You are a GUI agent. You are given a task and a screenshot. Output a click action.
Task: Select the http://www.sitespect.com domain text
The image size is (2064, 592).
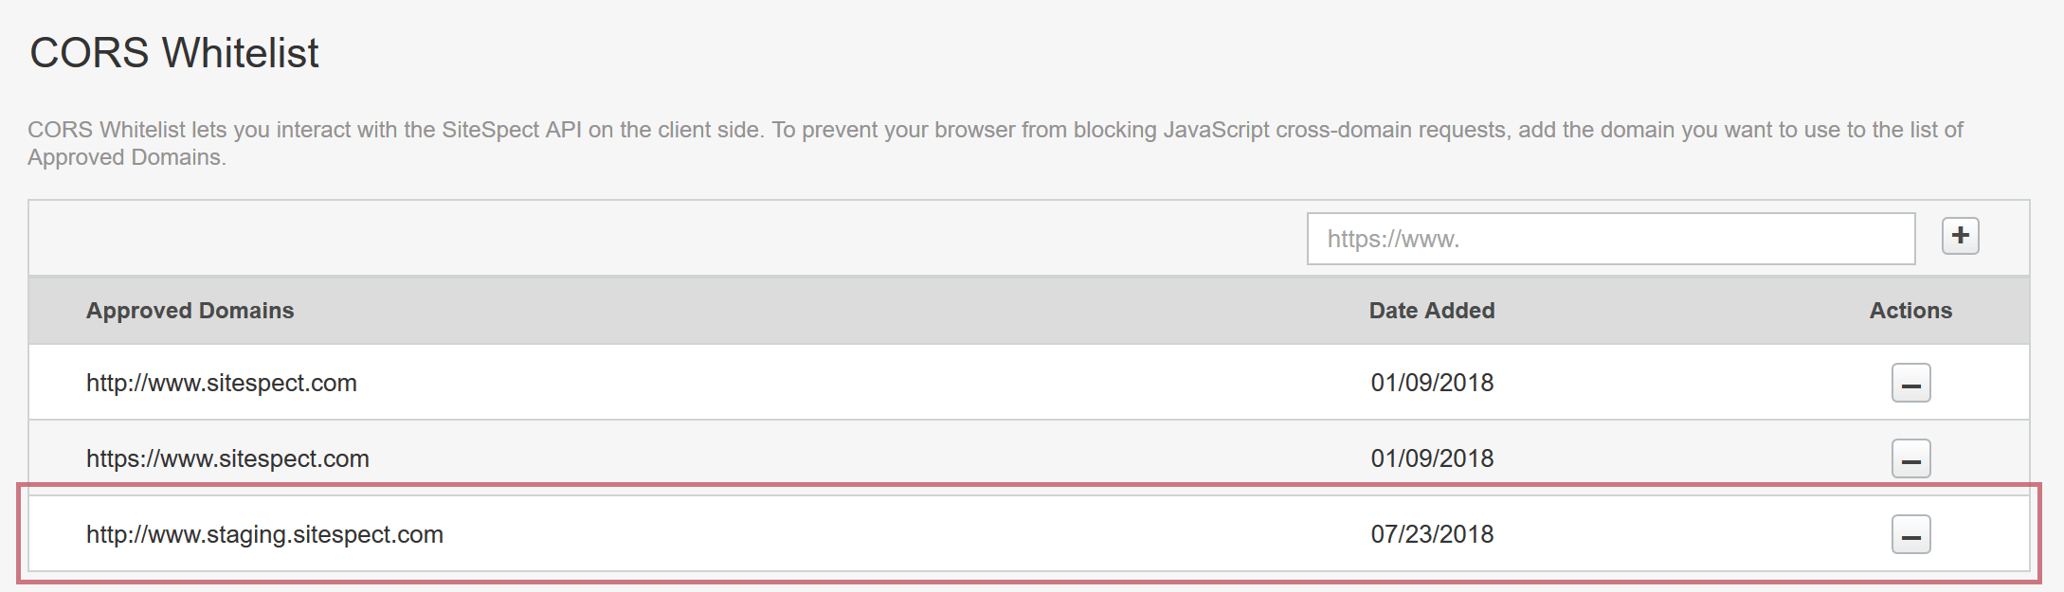tap(221, 383)
